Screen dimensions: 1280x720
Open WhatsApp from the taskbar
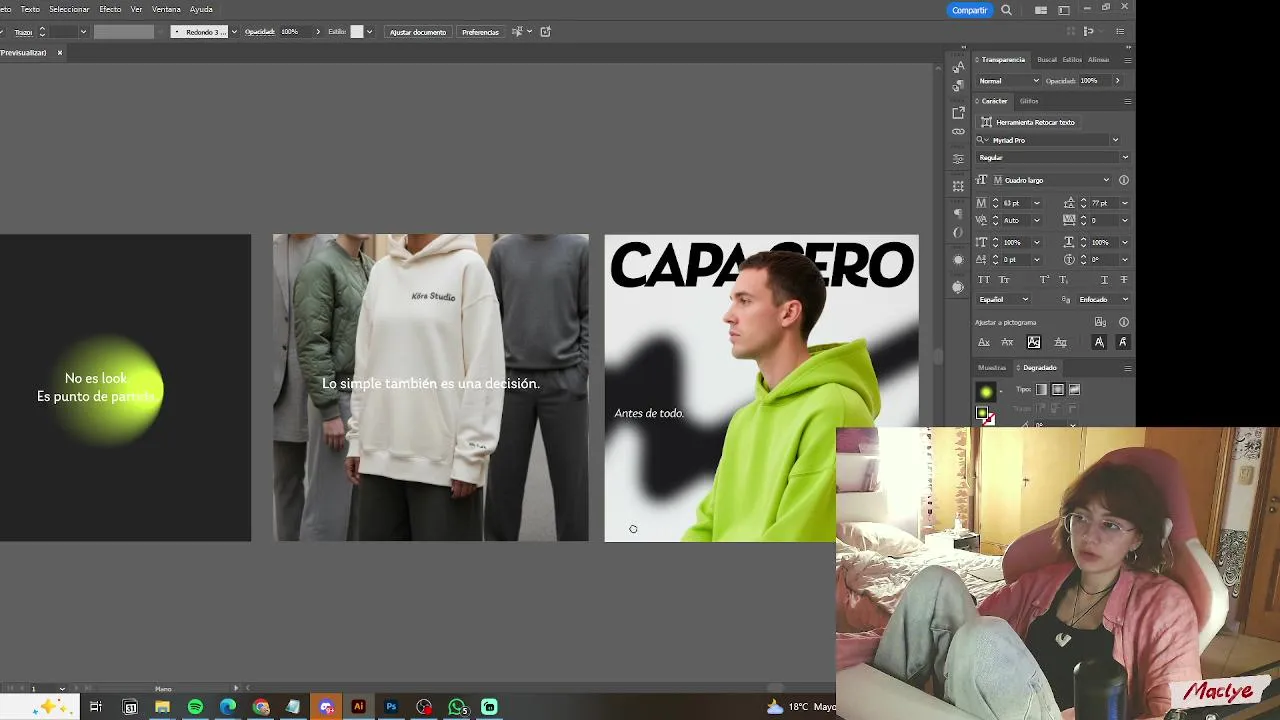457,707
